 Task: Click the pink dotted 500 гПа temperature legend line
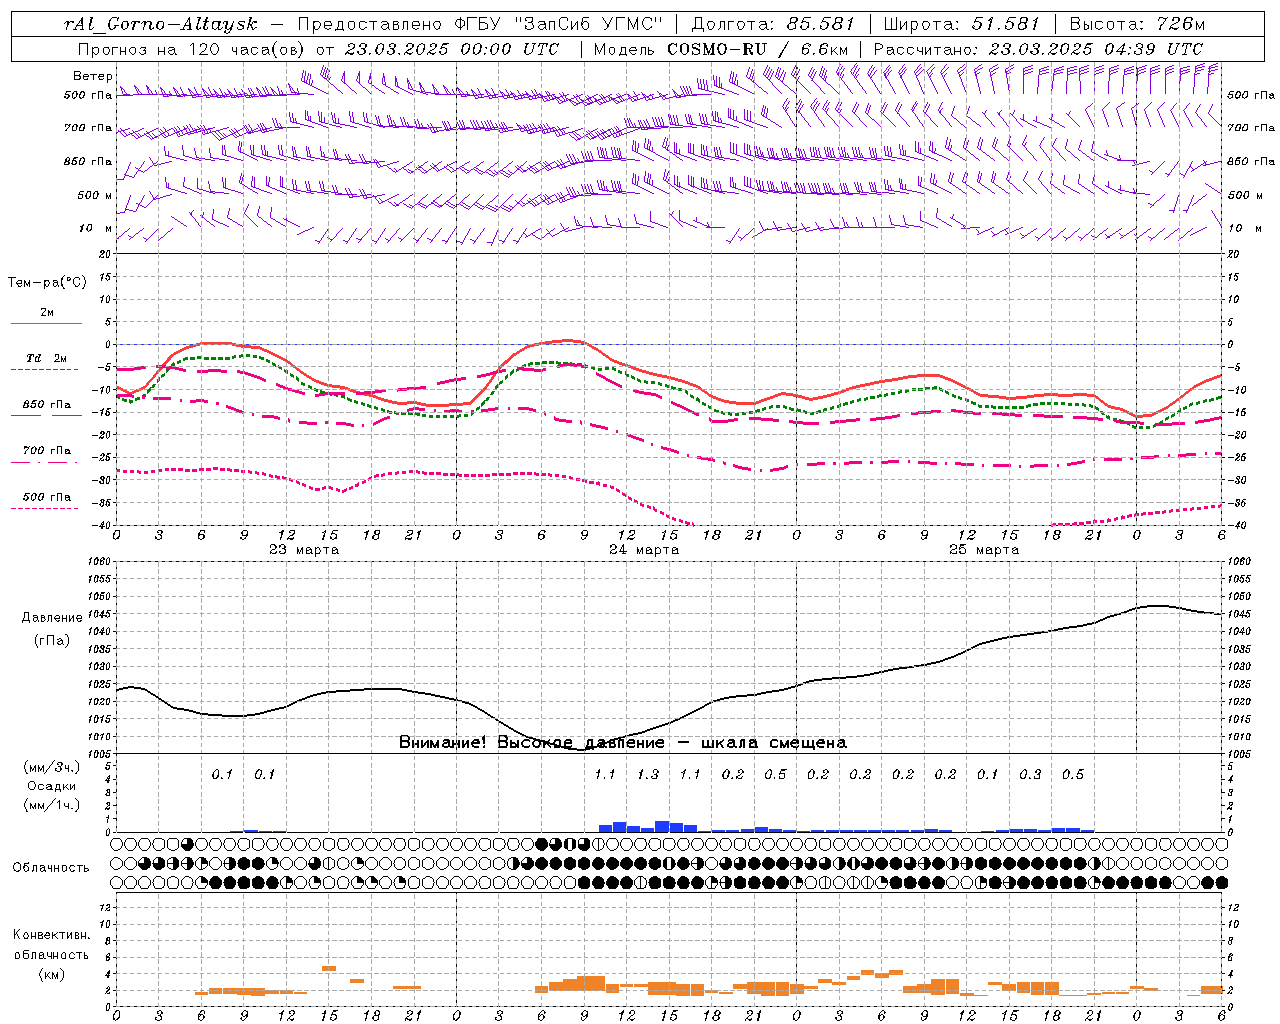pos(44,507)
